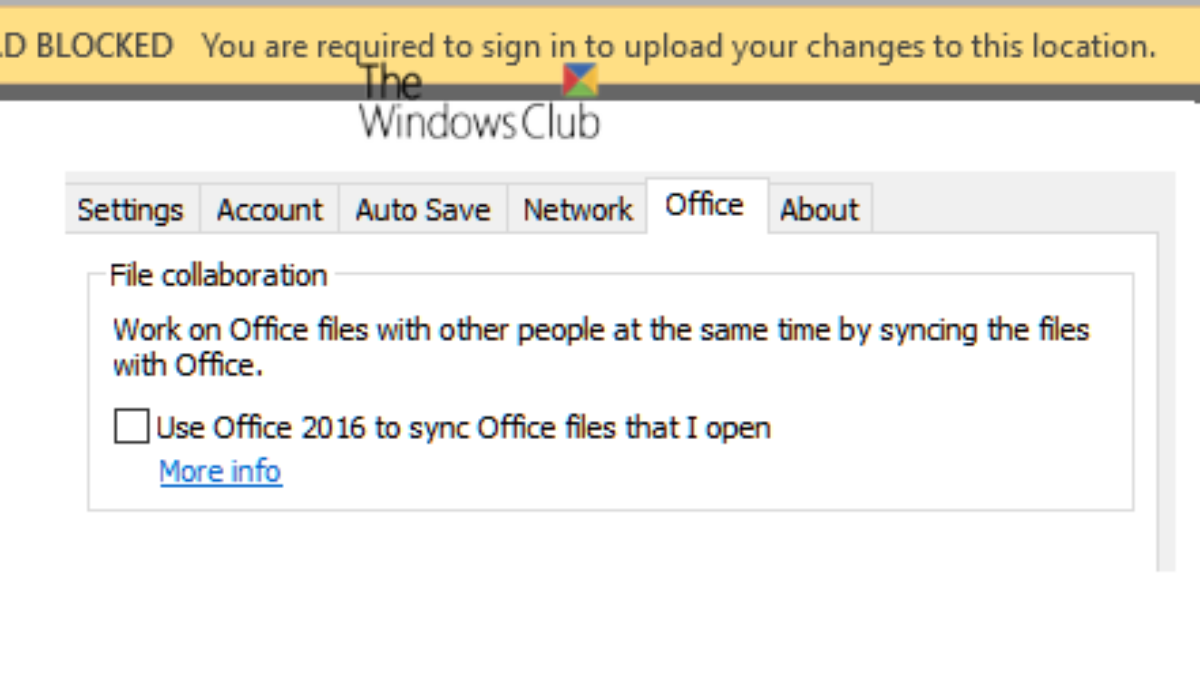This screenshot has height=675, width=1200.
Task: Click the word 'The' in the watermark
Action: 392,82
